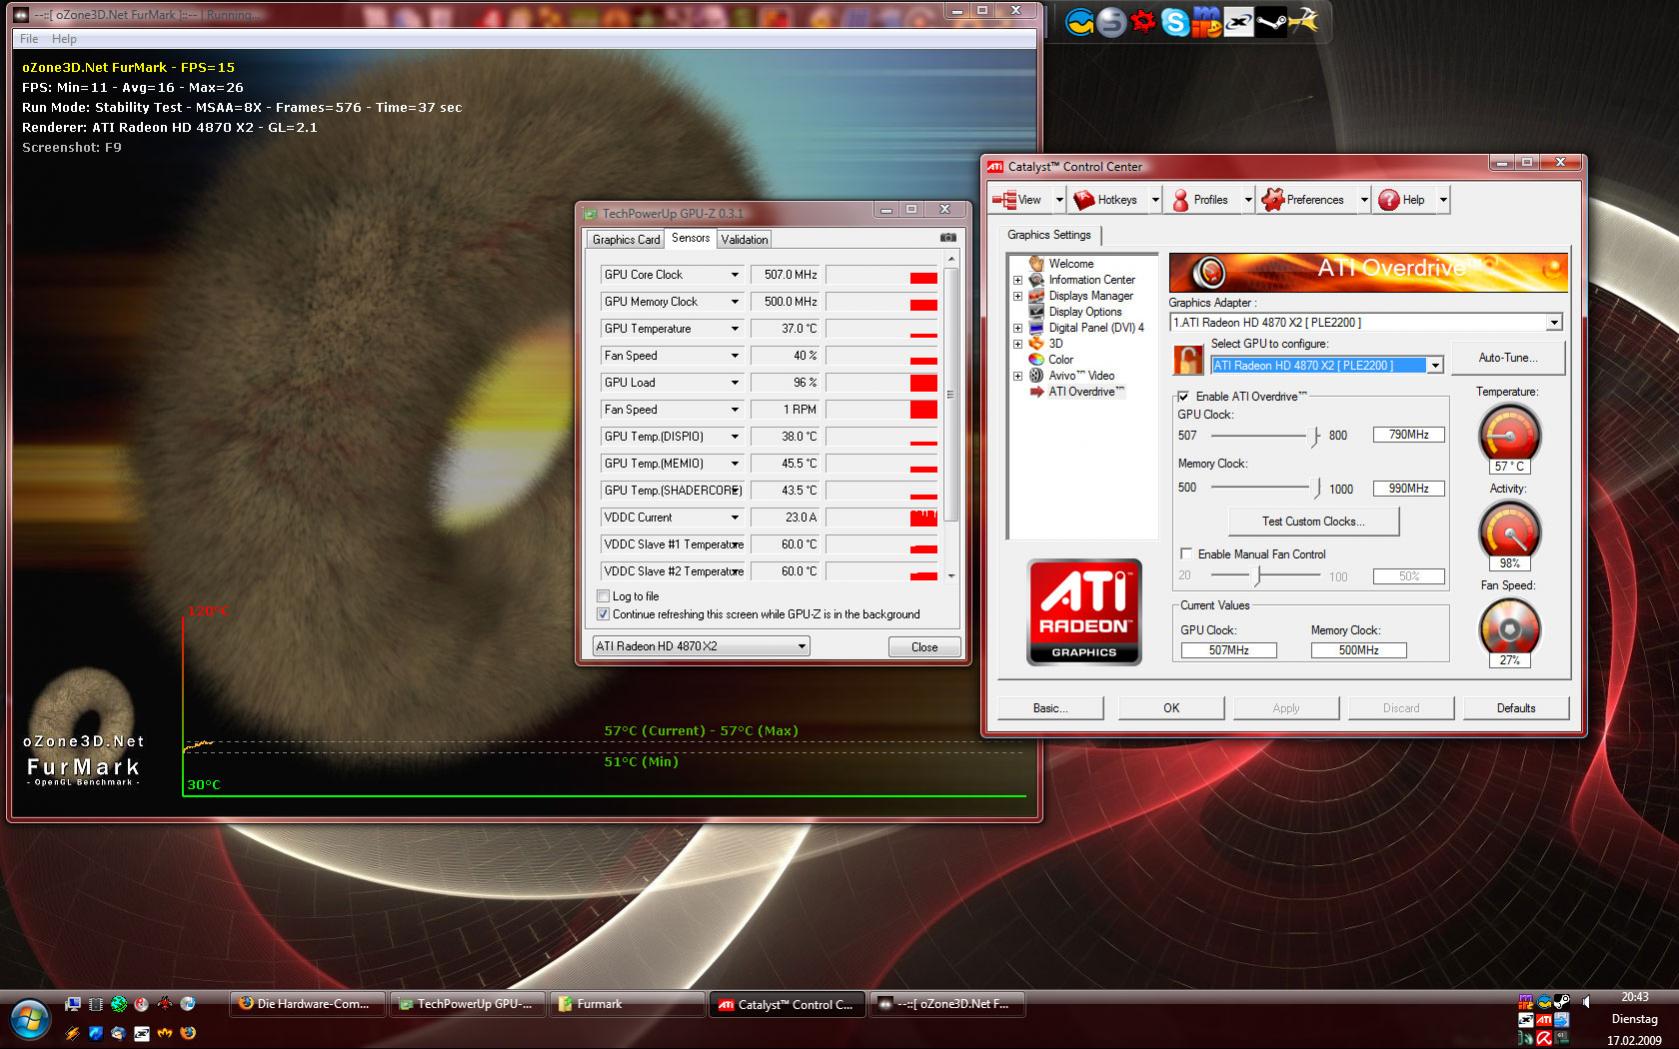Click the Memory Clock 990MHz value field
Screen dimensions: 1679x1049
tap(1408, 488)
